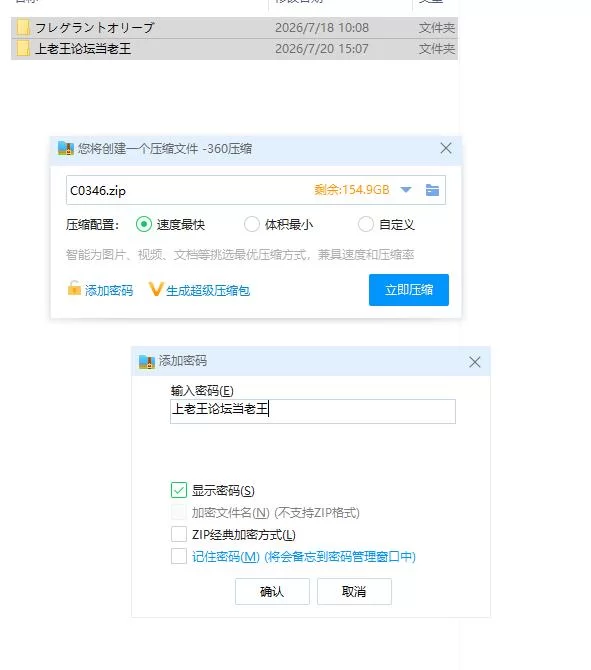Click the disabled 加密文件名(N) checkbox
Image resolution: width=591 pixels, height=670 pixels.
coord(179,512)
